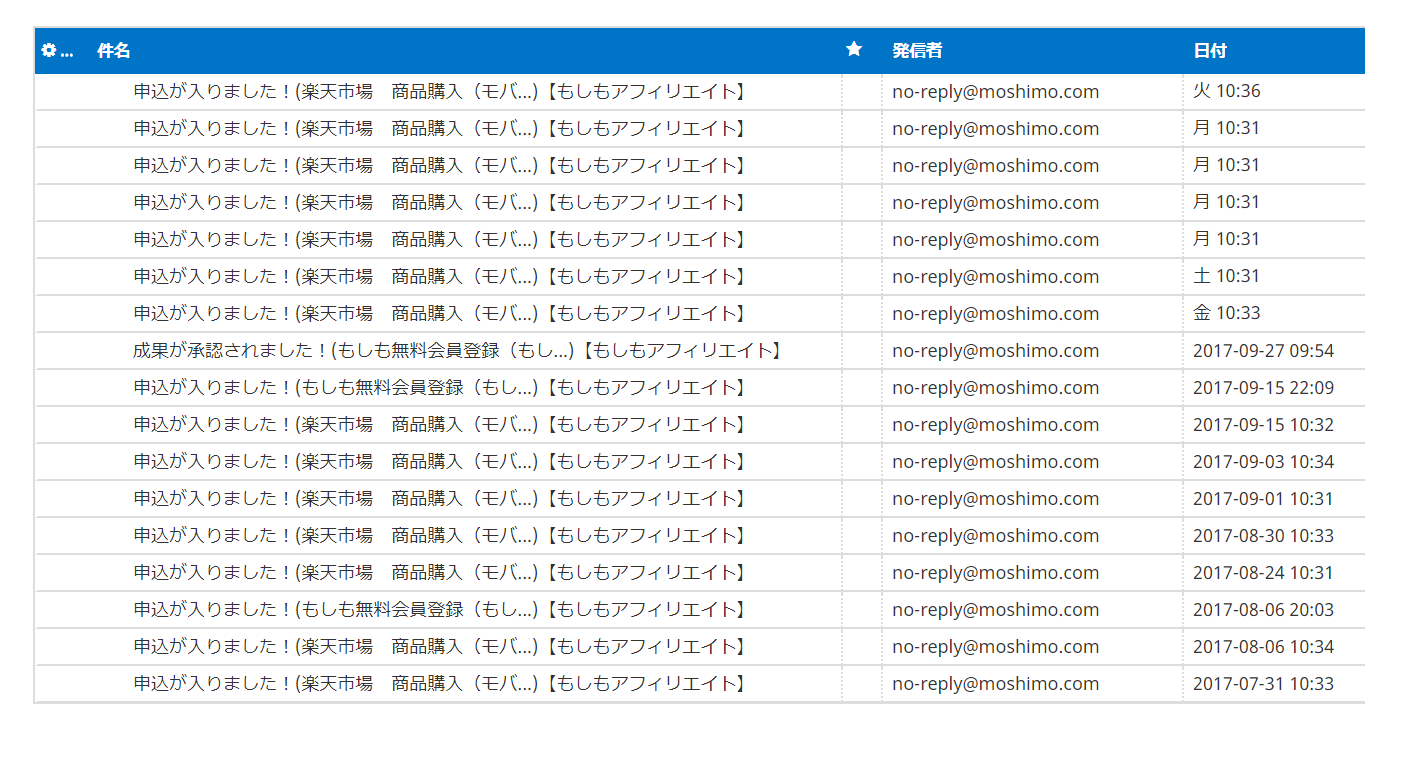1421x764 pixels.
Task: Select sender no-reply@moshimo.com on the 金 10:33 row
Action: [996, 314]
